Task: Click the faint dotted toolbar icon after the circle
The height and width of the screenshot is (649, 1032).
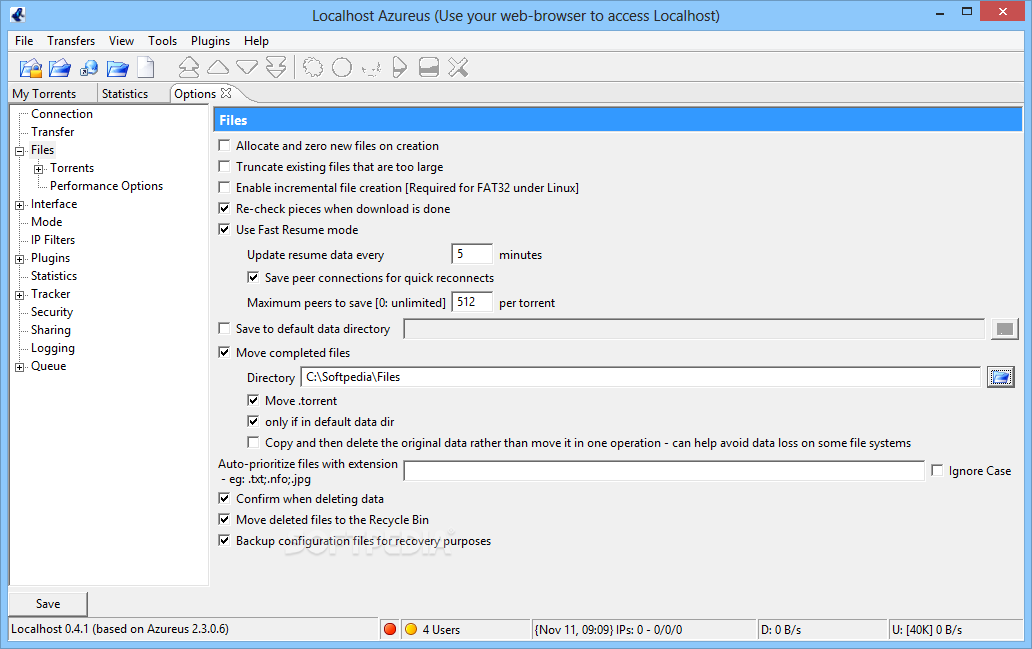Action: (371, 68)
